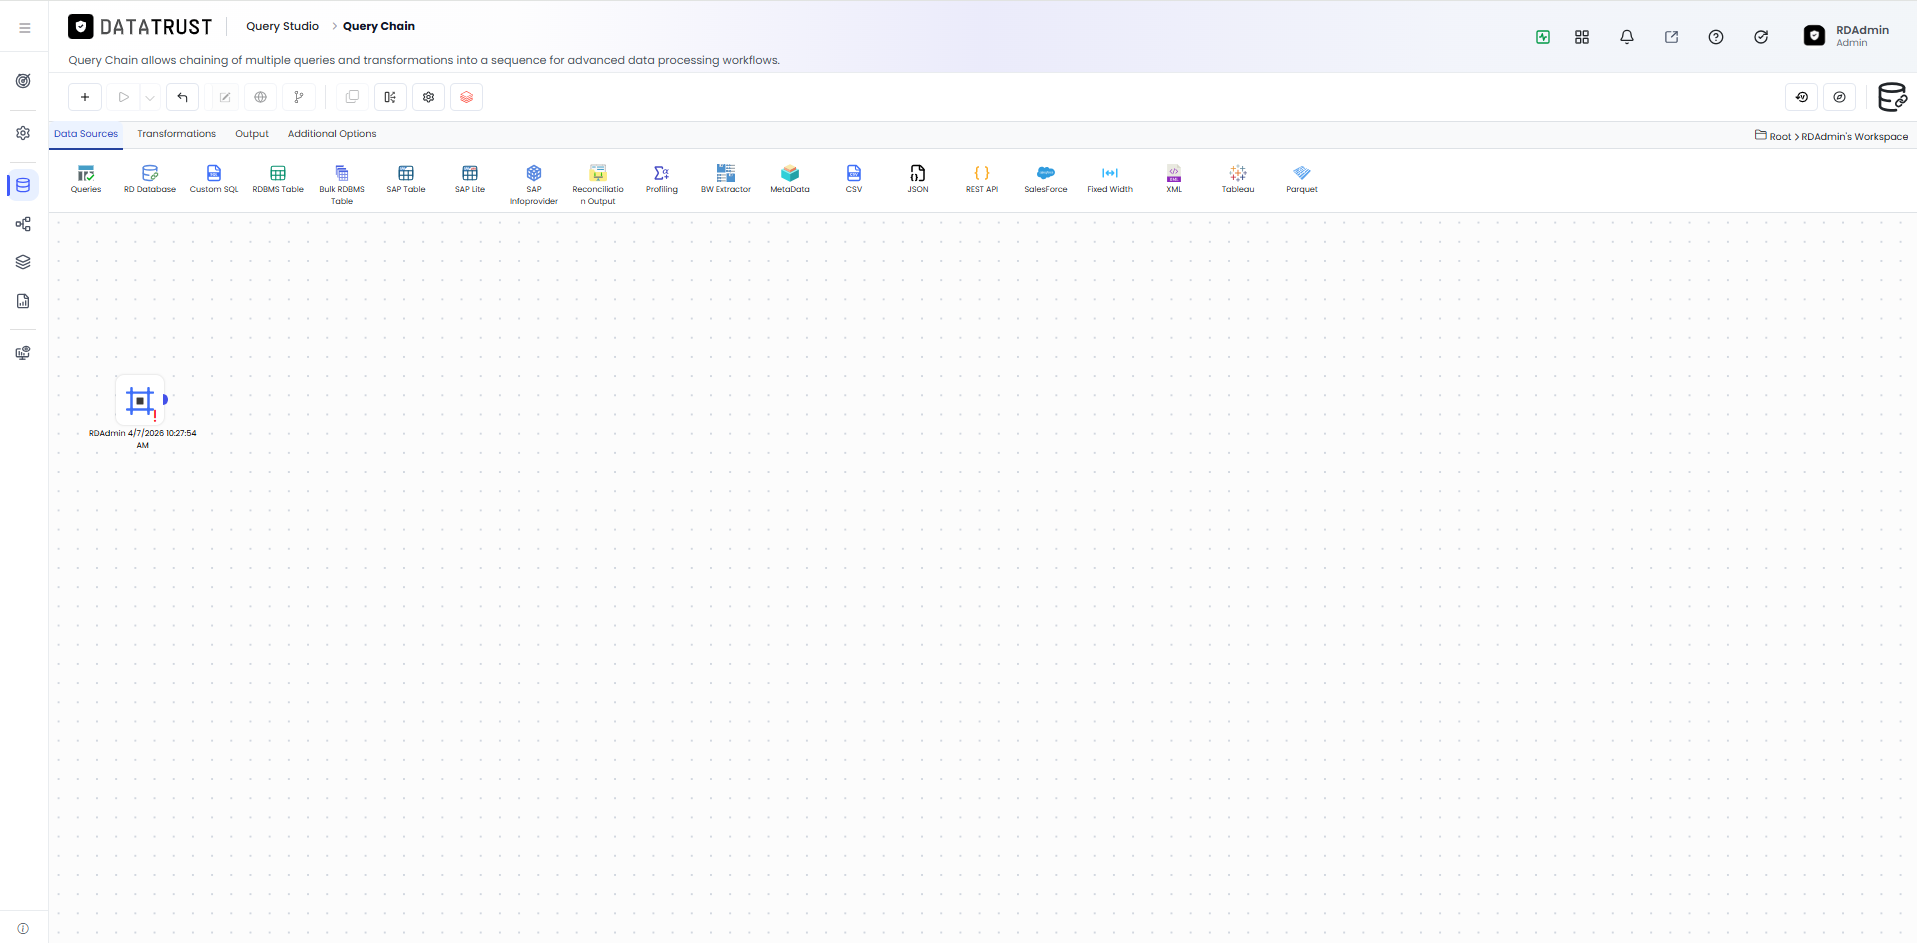This screenshot has height=943, width=1917.
Task: Switch to the Data Sources tab
Action: 86,134
